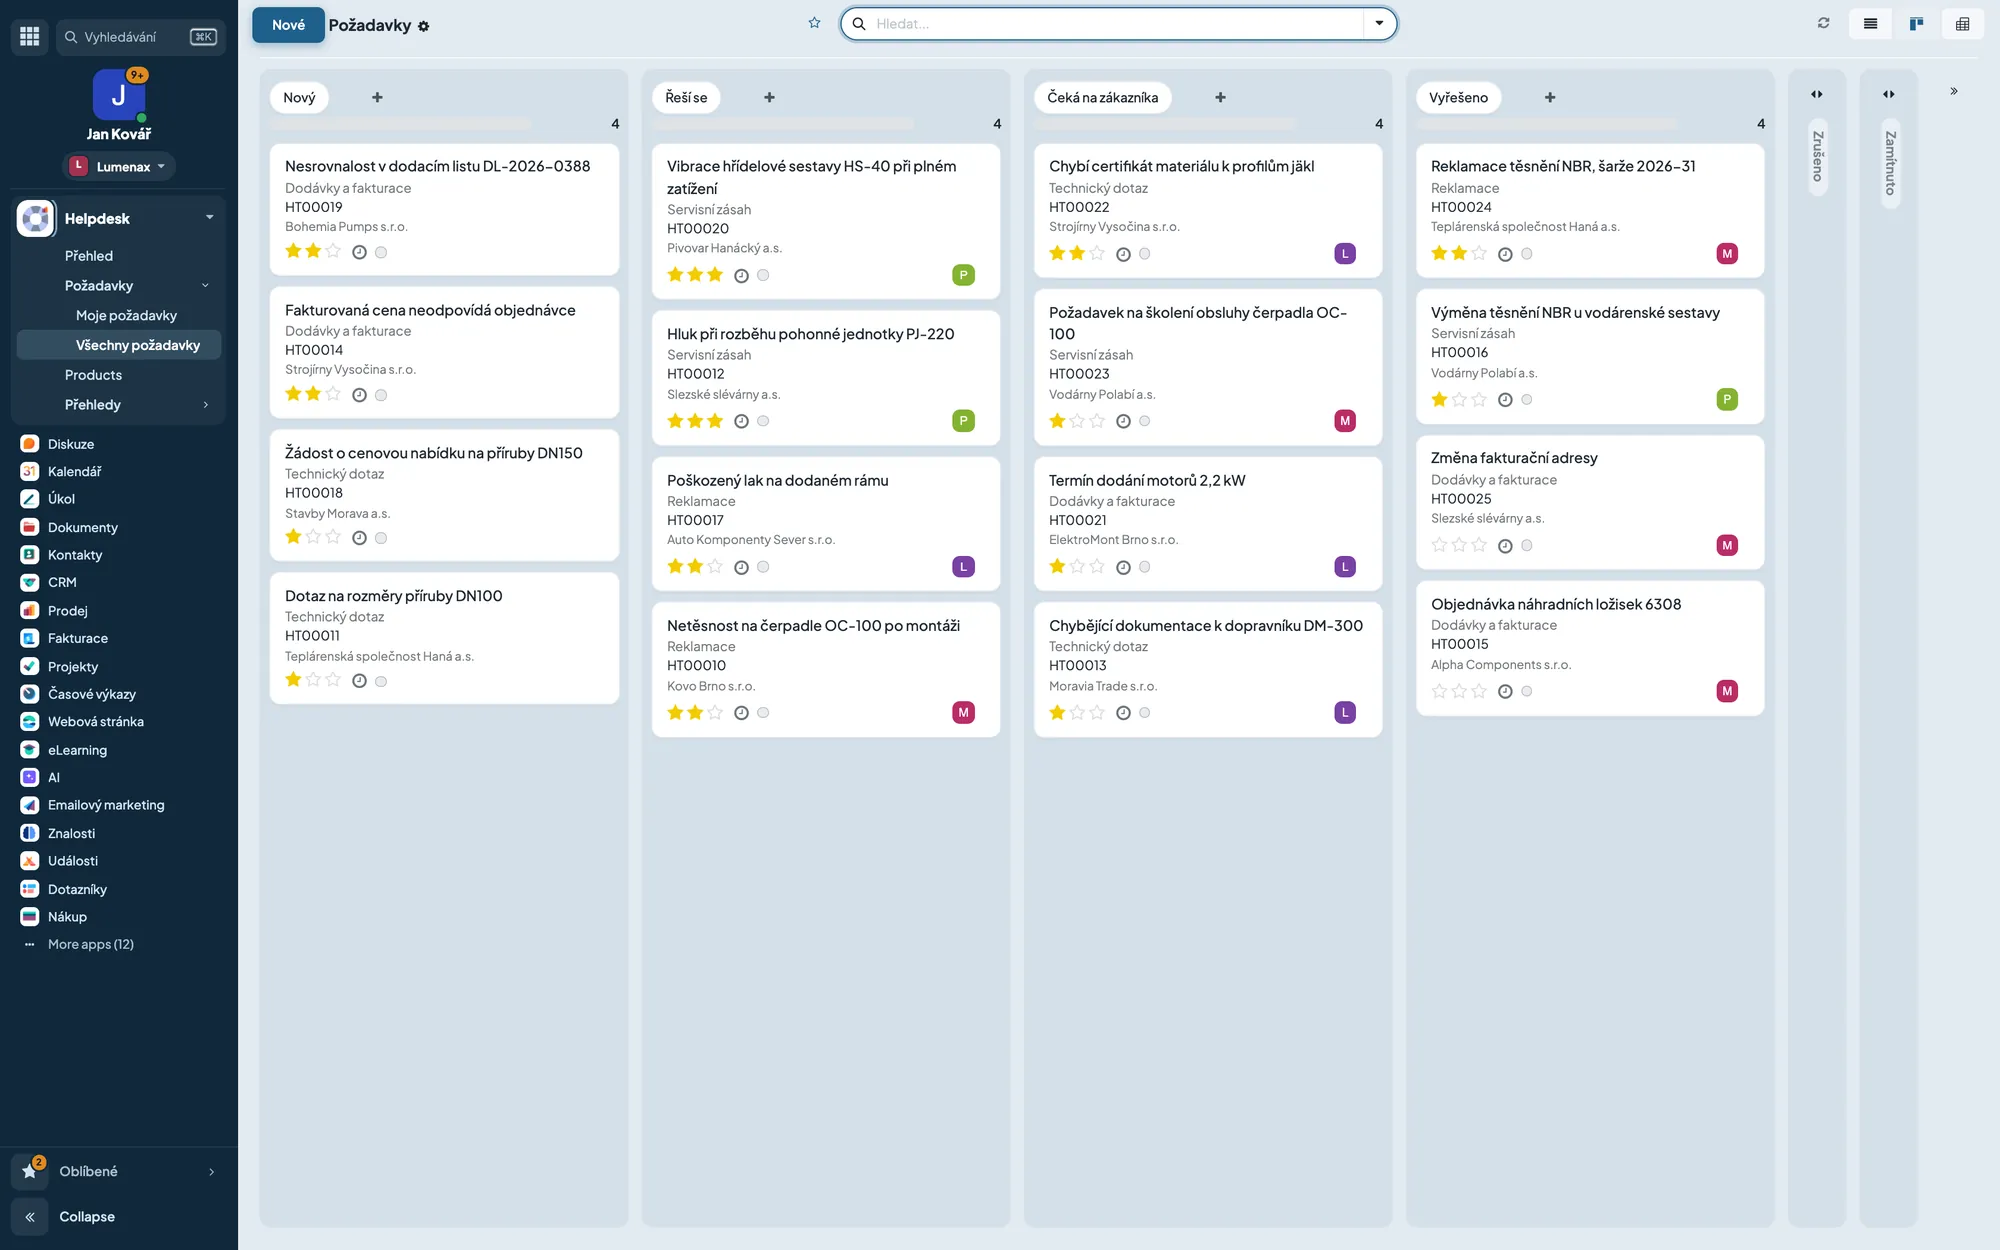The height and width of the screenshot is (1250, 2000).
Task: Open activity clock on HT00020 card
Action: click(741, 276)
